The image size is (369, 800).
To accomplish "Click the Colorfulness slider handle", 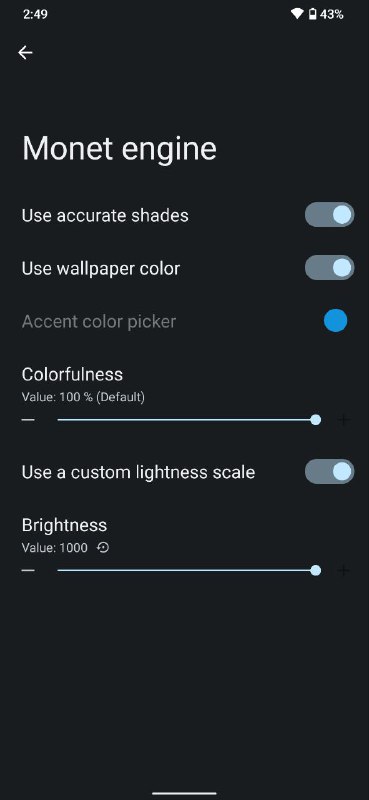I will click(316, 420).
